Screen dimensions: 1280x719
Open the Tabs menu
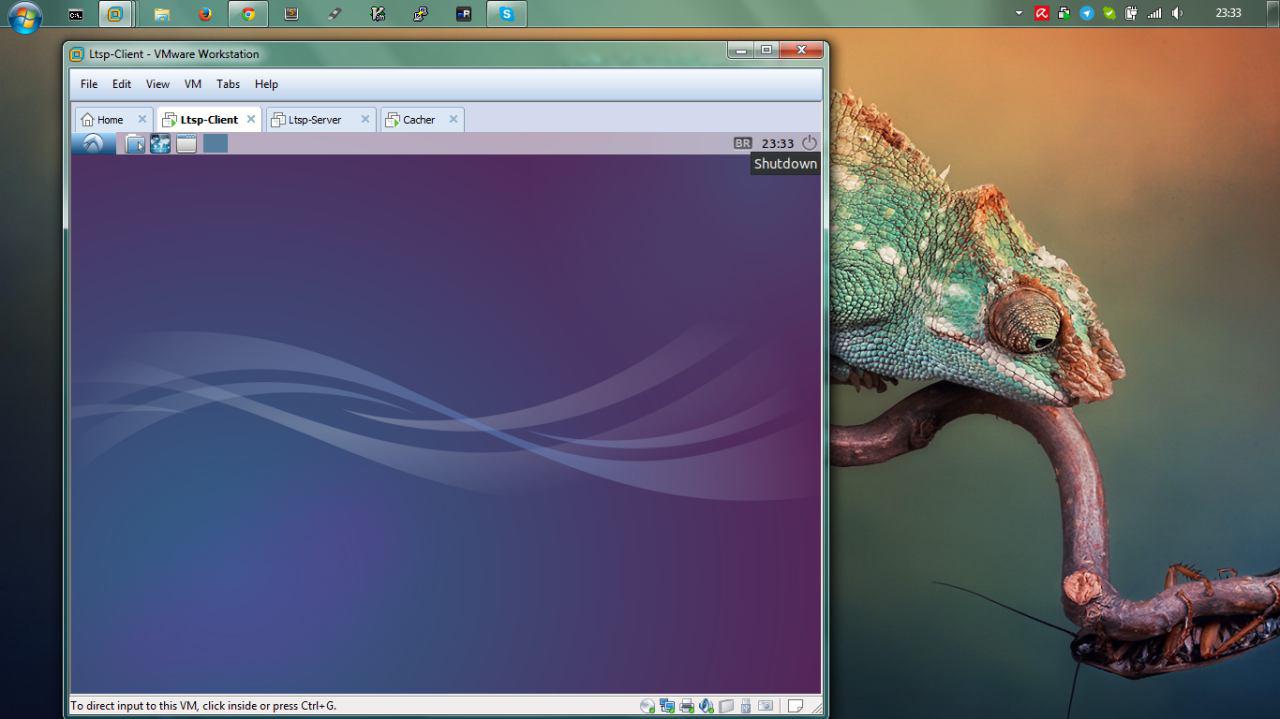click(228, 84)
